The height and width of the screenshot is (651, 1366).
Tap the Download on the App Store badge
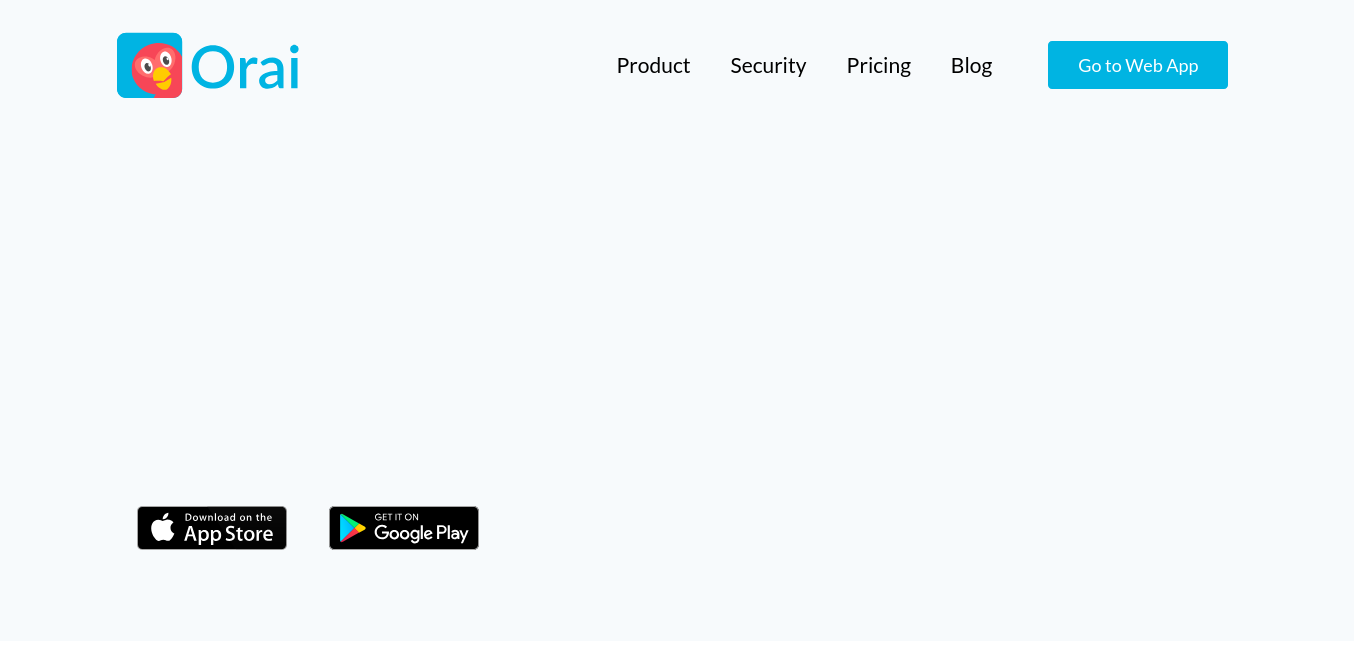[212, 528]
